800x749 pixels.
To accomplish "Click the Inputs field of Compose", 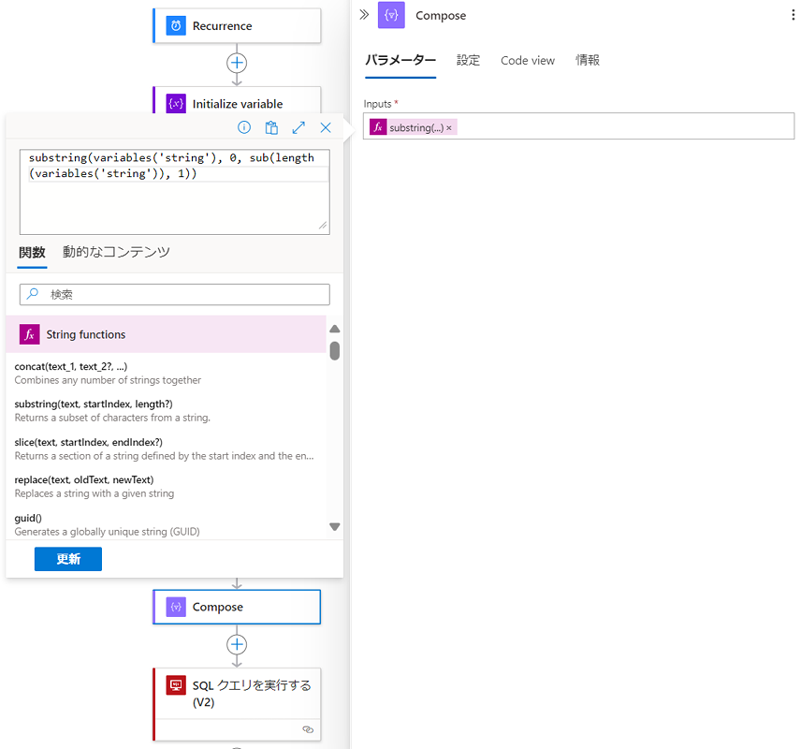I will (579, 126).
